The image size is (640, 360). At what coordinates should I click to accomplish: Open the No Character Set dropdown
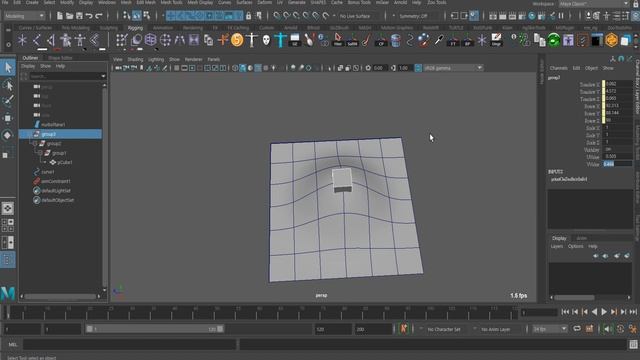(x=443, y=329)
